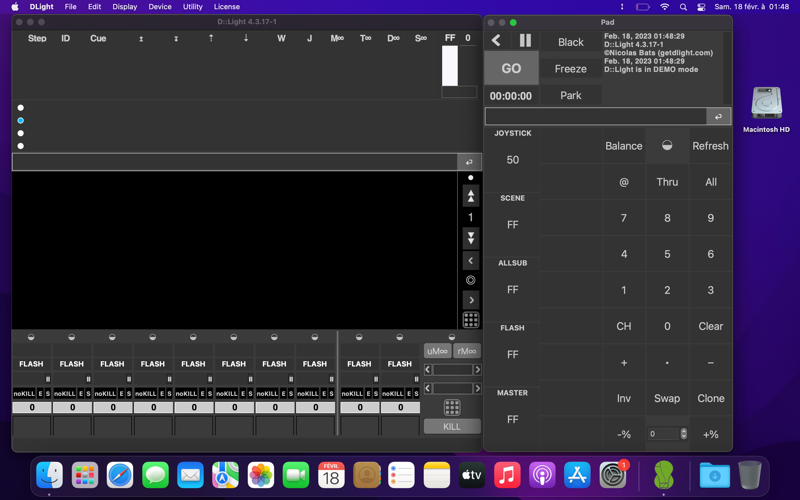Select the topmost radio button in the list

point(21,107)
